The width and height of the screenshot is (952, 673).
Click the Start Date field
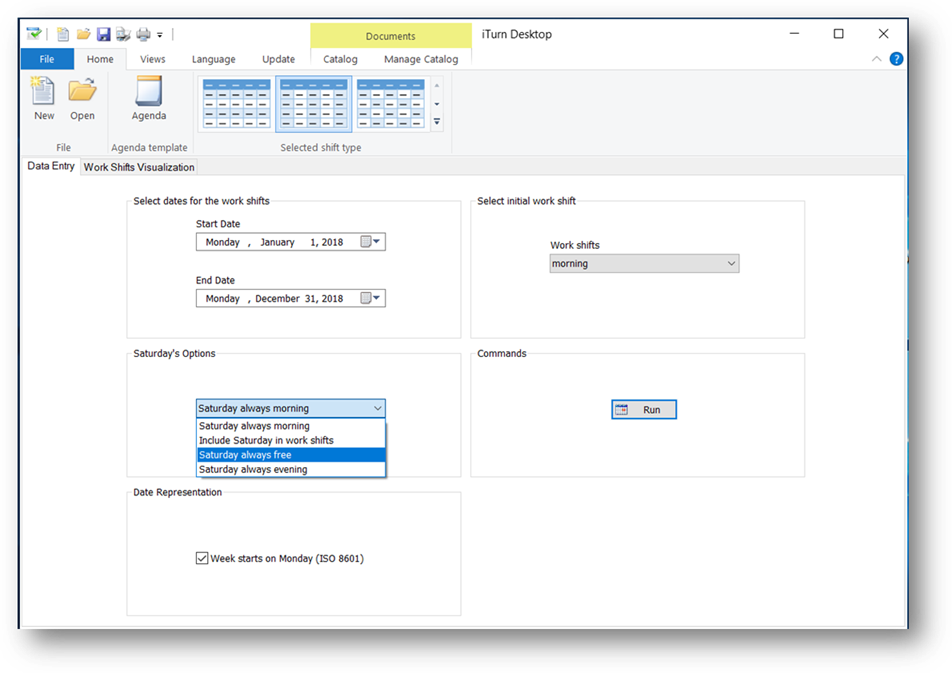[290, 242]
